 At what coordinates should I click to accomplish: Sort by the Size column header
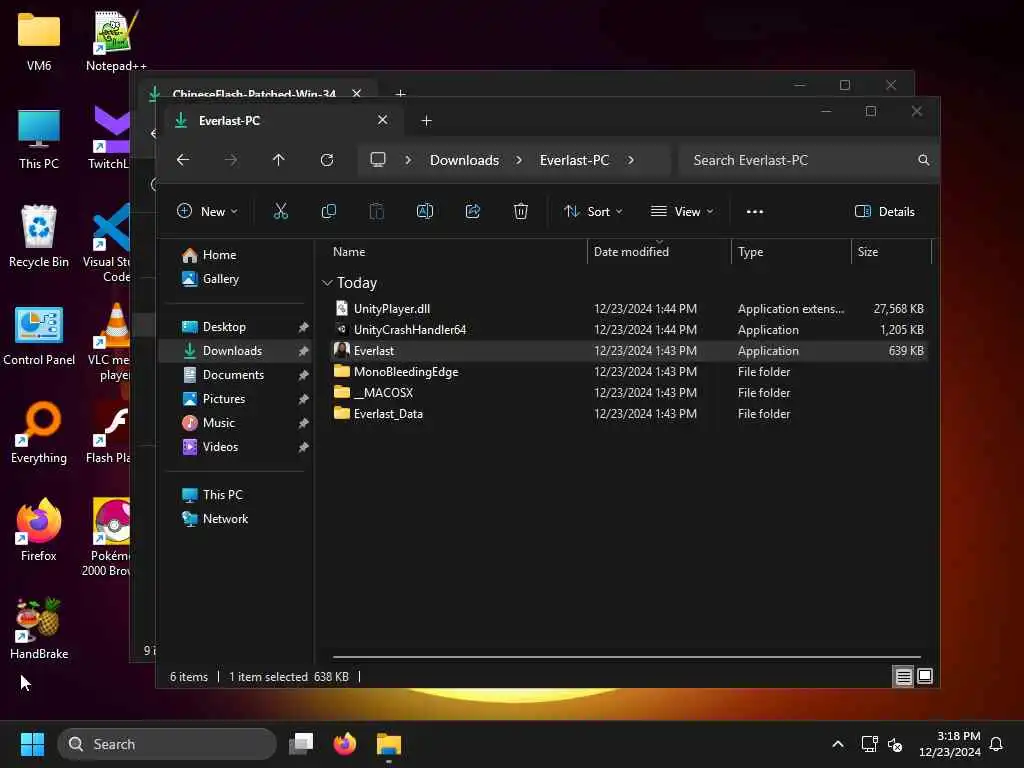click(891, 251)
